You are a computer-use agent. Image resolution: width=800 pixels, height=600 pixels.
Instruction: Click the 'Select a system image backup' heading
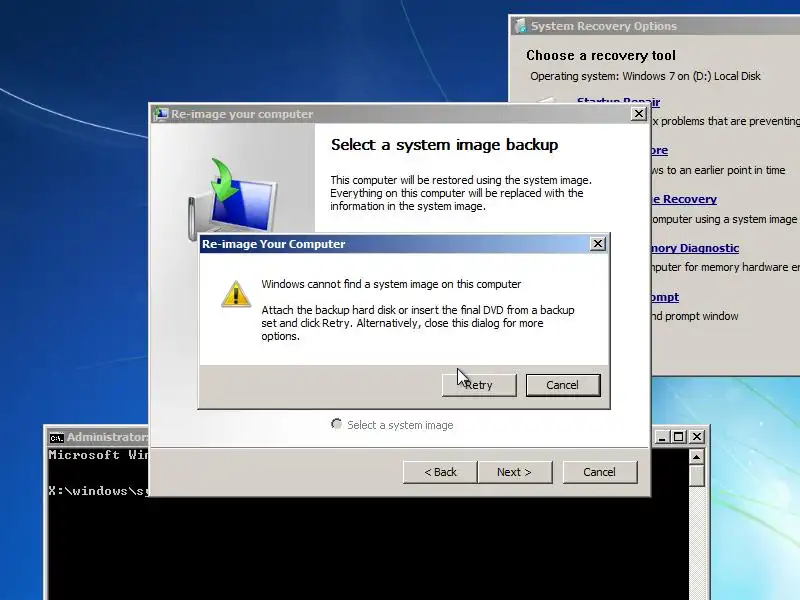(x=444, y=145)
